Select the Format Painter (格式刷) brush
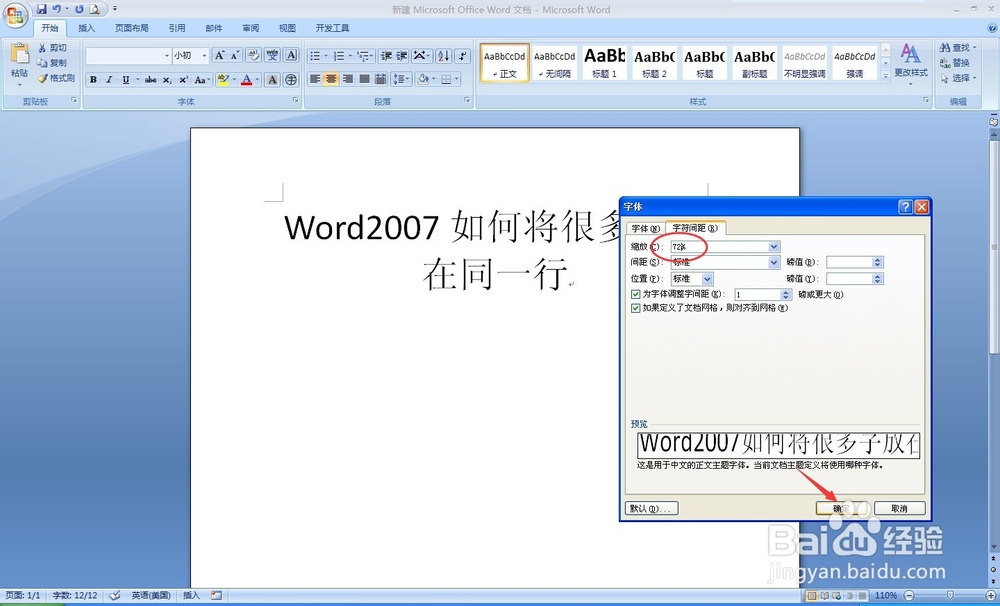The image size is (1000, 606). pyautogui.click(x=41, y=78)
